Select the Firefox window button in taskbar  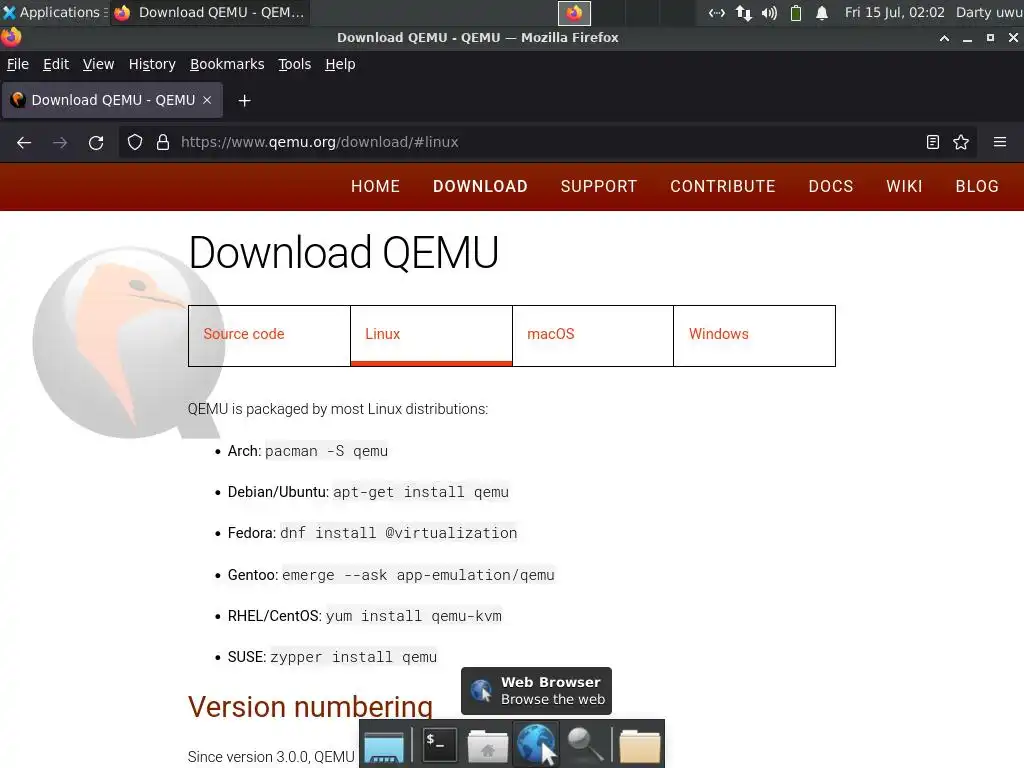click(210, 12)
